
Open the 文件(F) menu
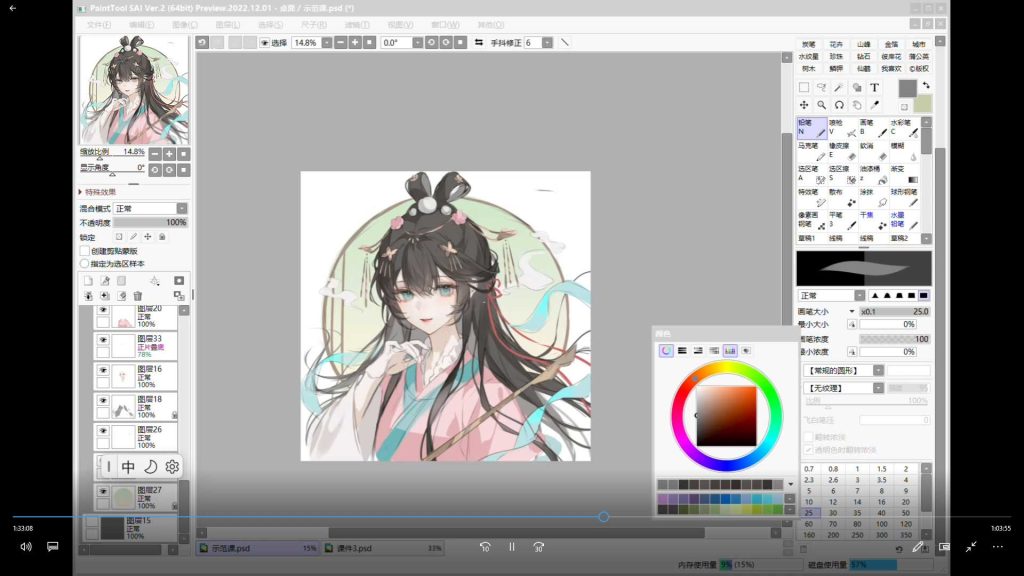click(x=99, y=25)
